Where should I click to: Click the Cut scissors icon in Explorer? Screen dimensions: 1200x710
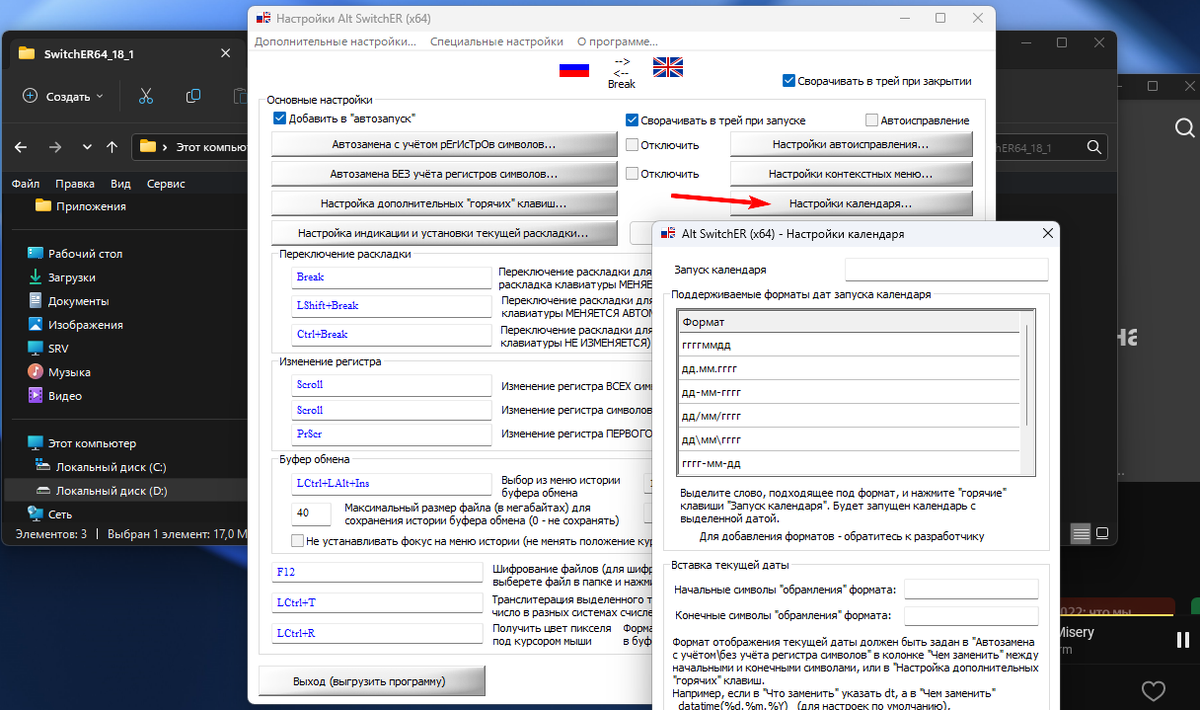click(x=146, y=96)
